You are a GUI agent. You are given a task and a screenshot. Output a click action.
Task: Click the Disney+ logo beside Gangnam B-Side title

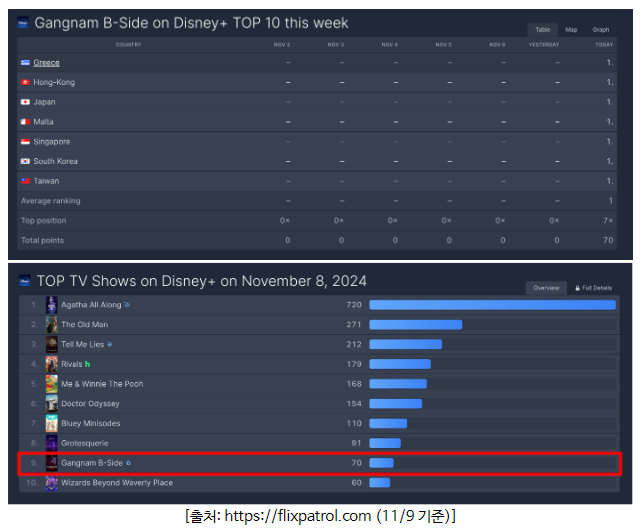click(x=25, y=22)
